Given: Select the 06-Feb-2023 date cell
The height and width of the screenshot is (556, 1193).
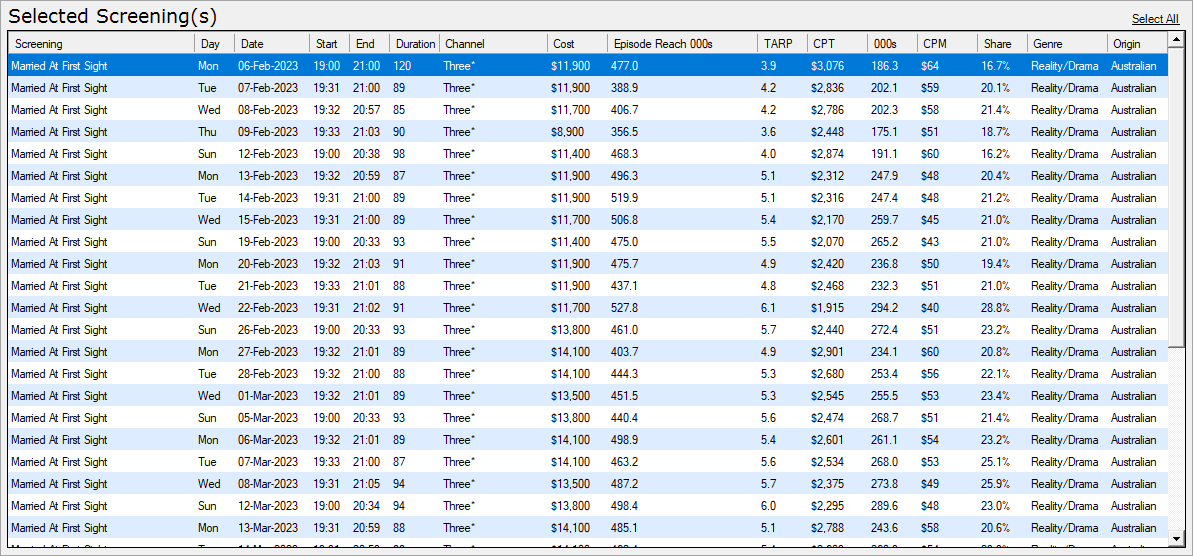Looking at the screenshot, I should pyautogui.click(x=269, y=66).
